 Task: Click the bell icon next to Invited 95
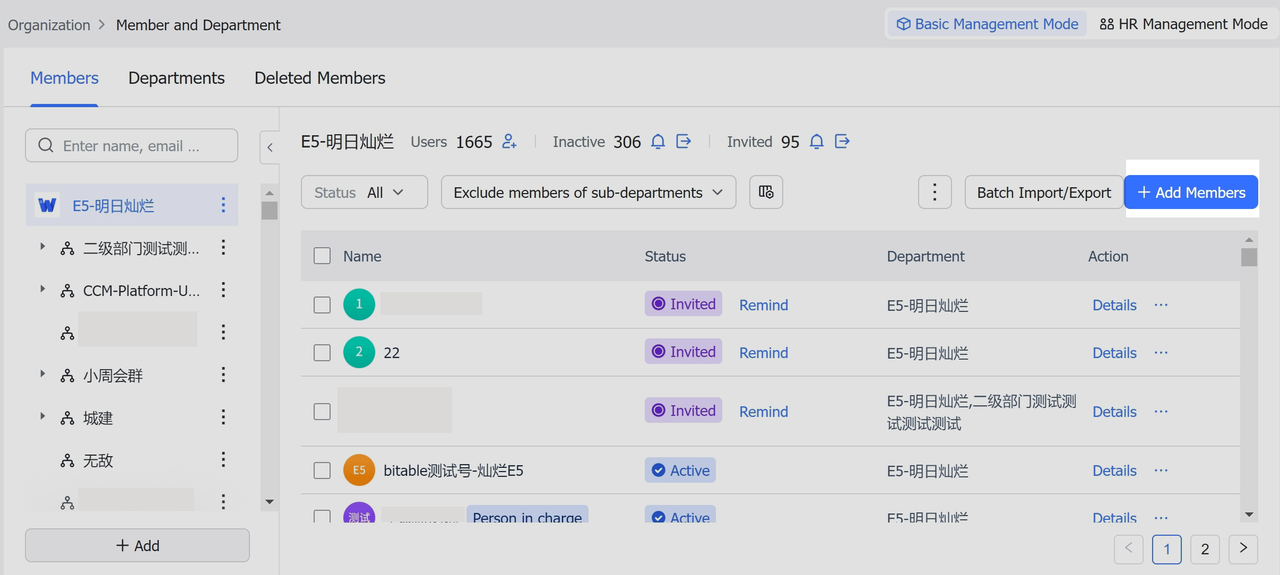pyautogui.click(x=817, y=142)
